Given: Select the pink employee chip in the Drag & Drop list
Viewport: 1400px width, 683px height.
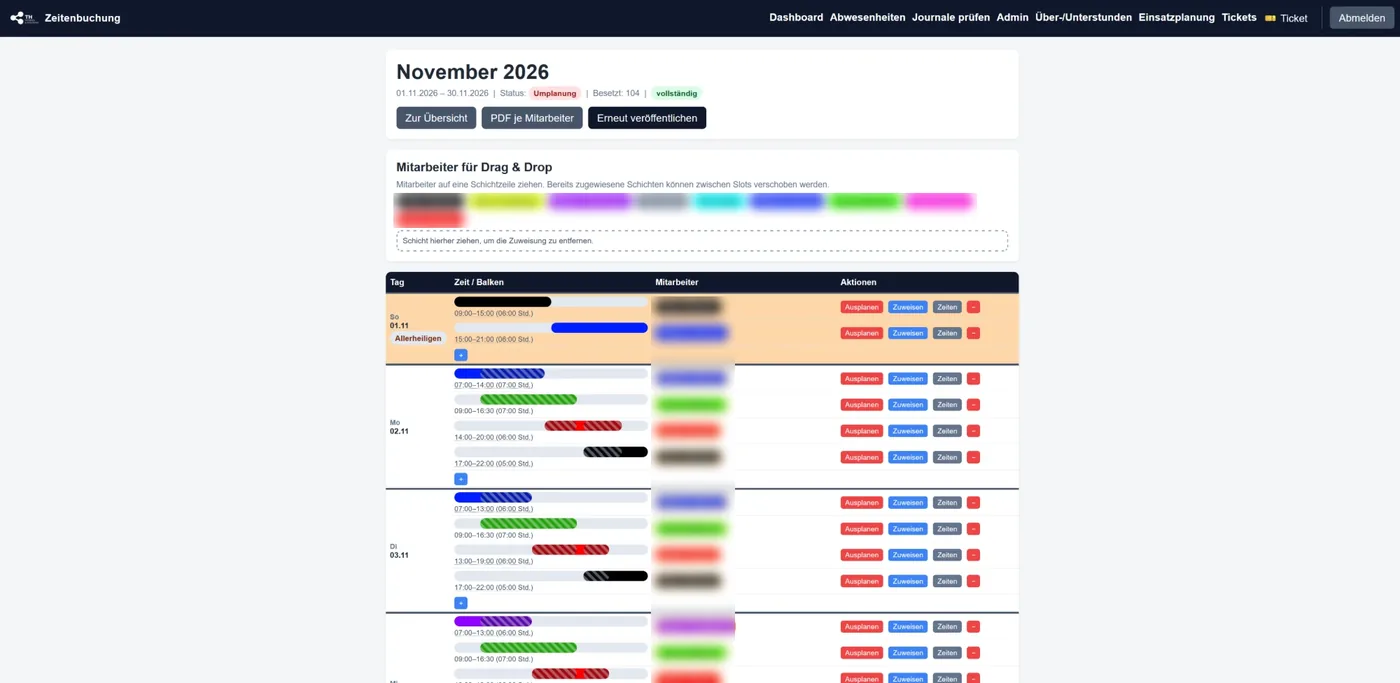Looking at the screenshot, I should pyautogui.click(x=939, y=201).
